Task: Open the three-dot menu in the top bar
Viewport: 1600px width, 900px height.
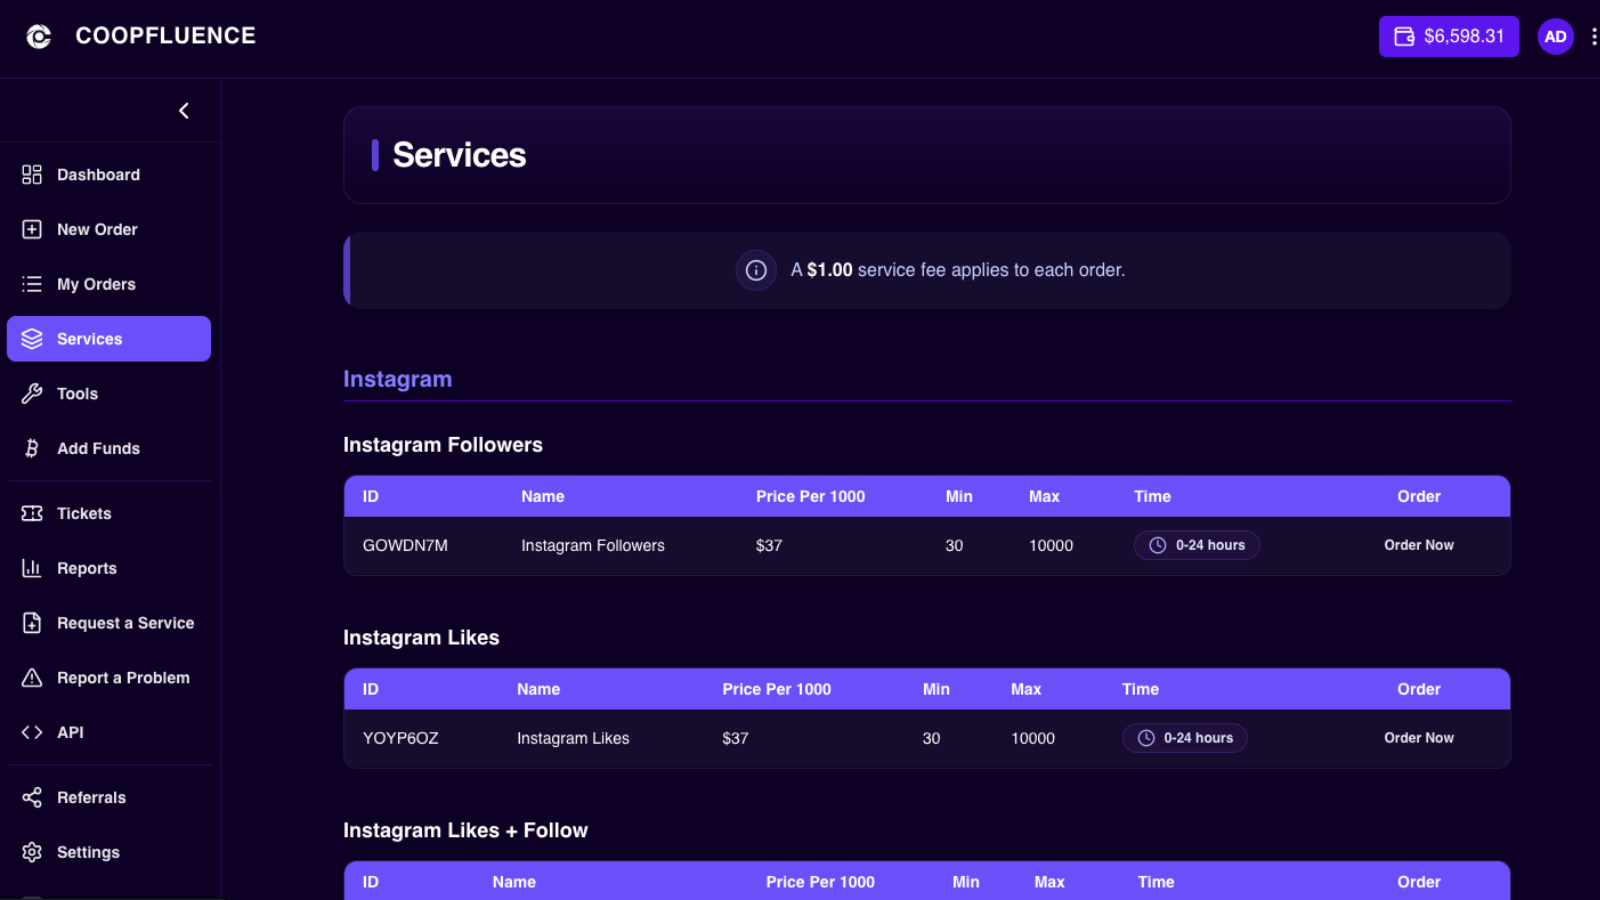Action: [1594, 36]
